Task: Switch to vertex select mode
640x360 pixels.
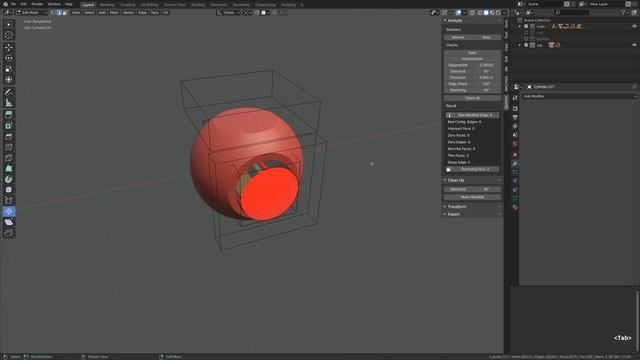Action: pos(53,13)
